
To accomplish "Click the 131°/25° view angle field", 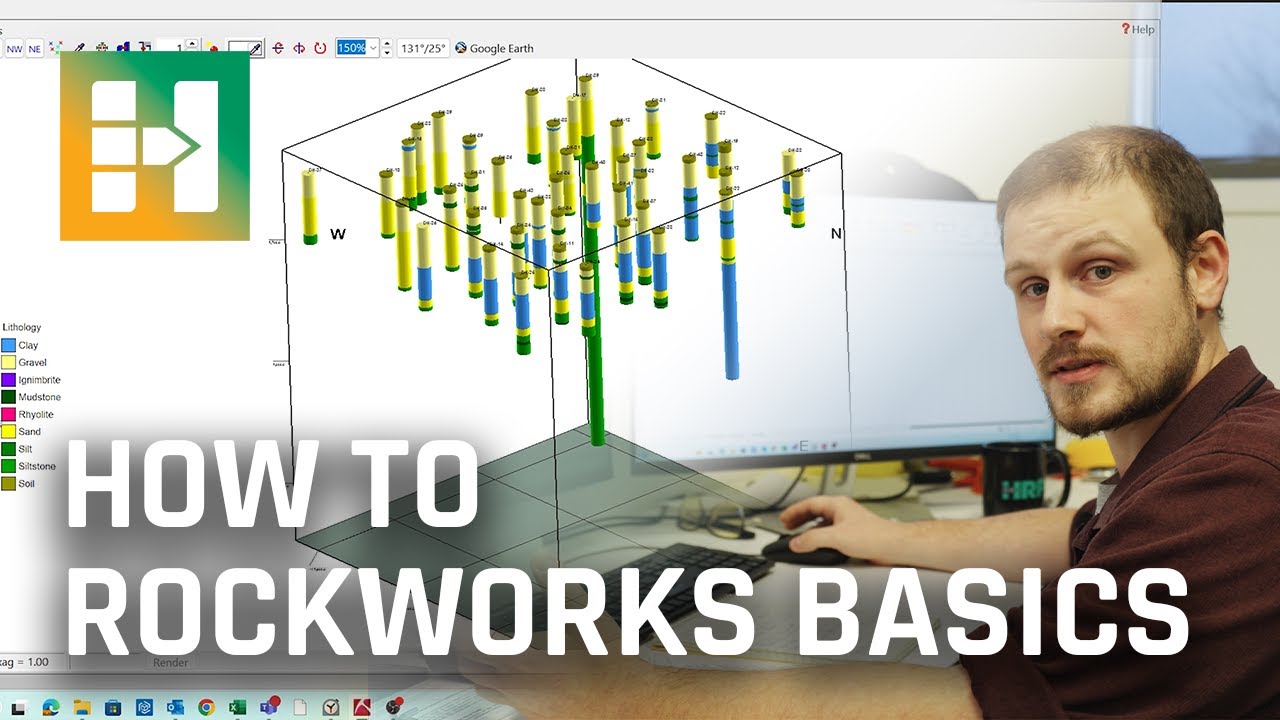I will [424, 48].
